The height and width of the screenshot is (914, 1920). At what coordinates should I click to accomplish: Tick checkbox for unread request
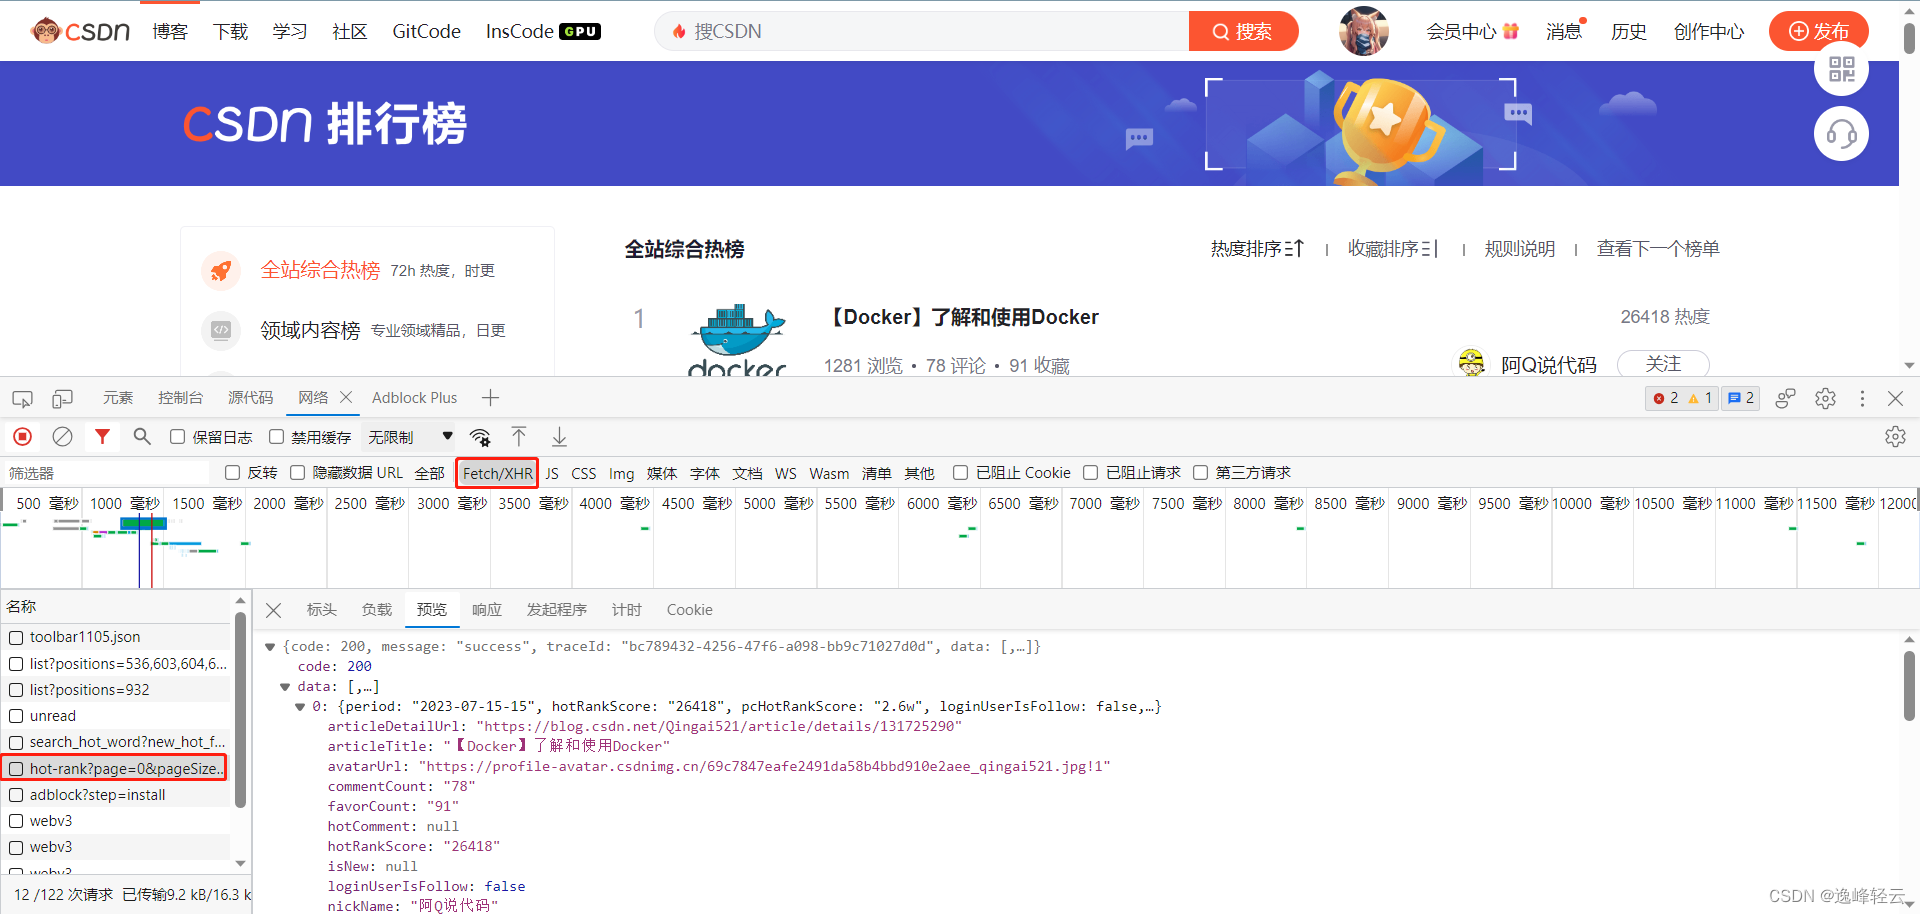pos(16,716)
